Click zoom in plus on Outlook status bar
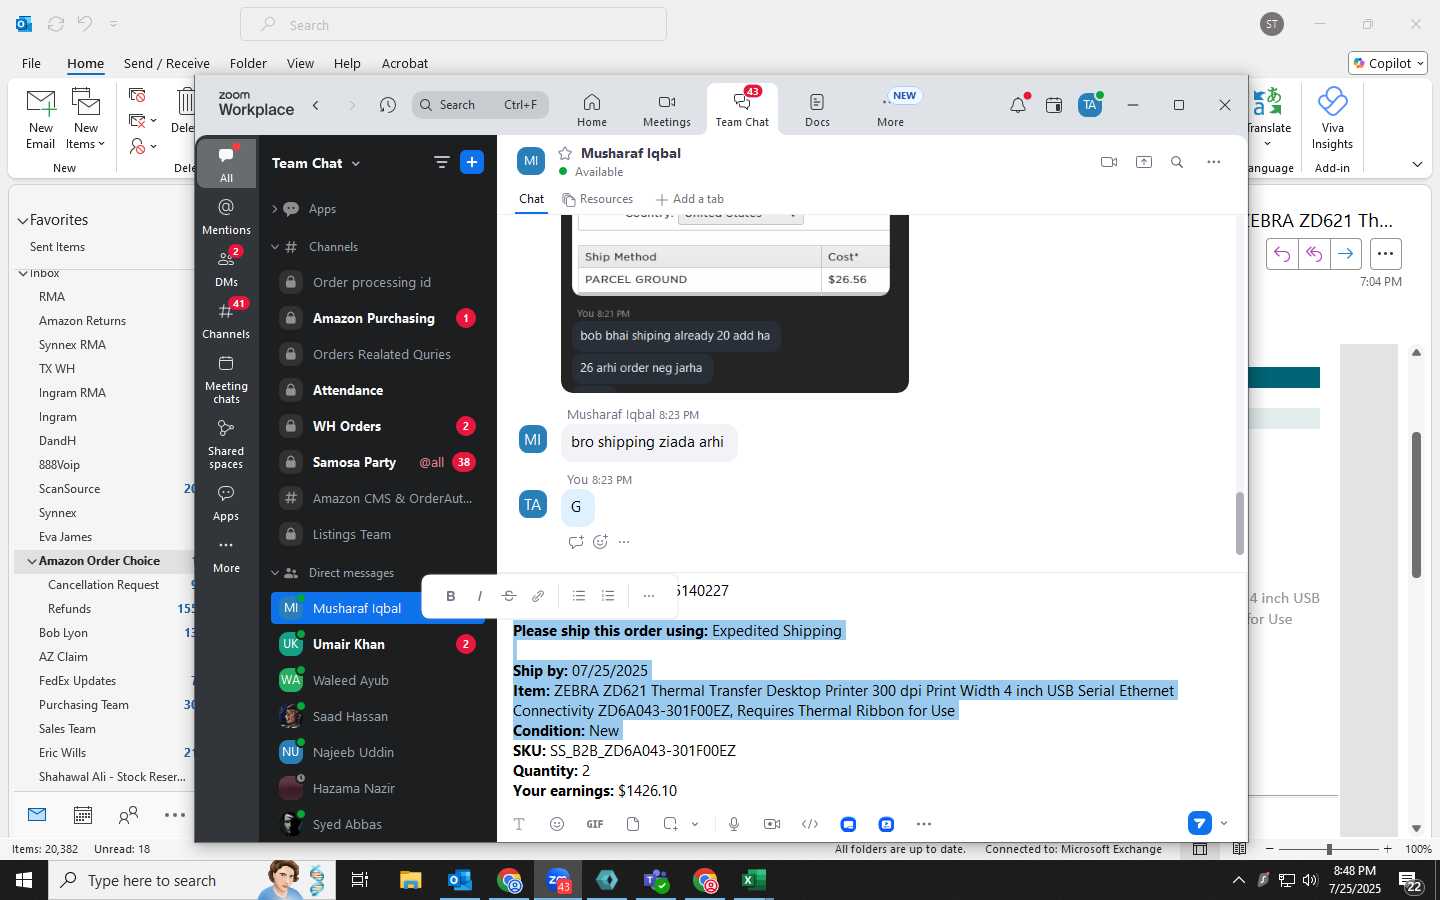Viewport: 1440px width, 900px height. pos(1387,849)
